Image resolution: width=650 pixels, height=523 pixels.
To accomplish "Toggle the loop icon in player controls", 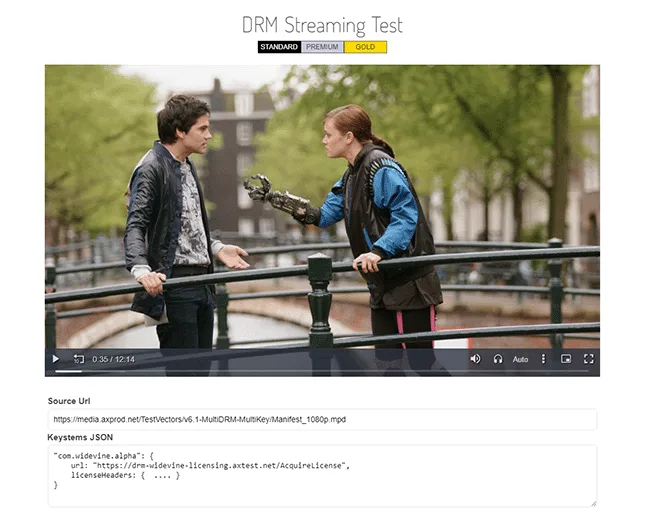I will (x=79, y=358).
